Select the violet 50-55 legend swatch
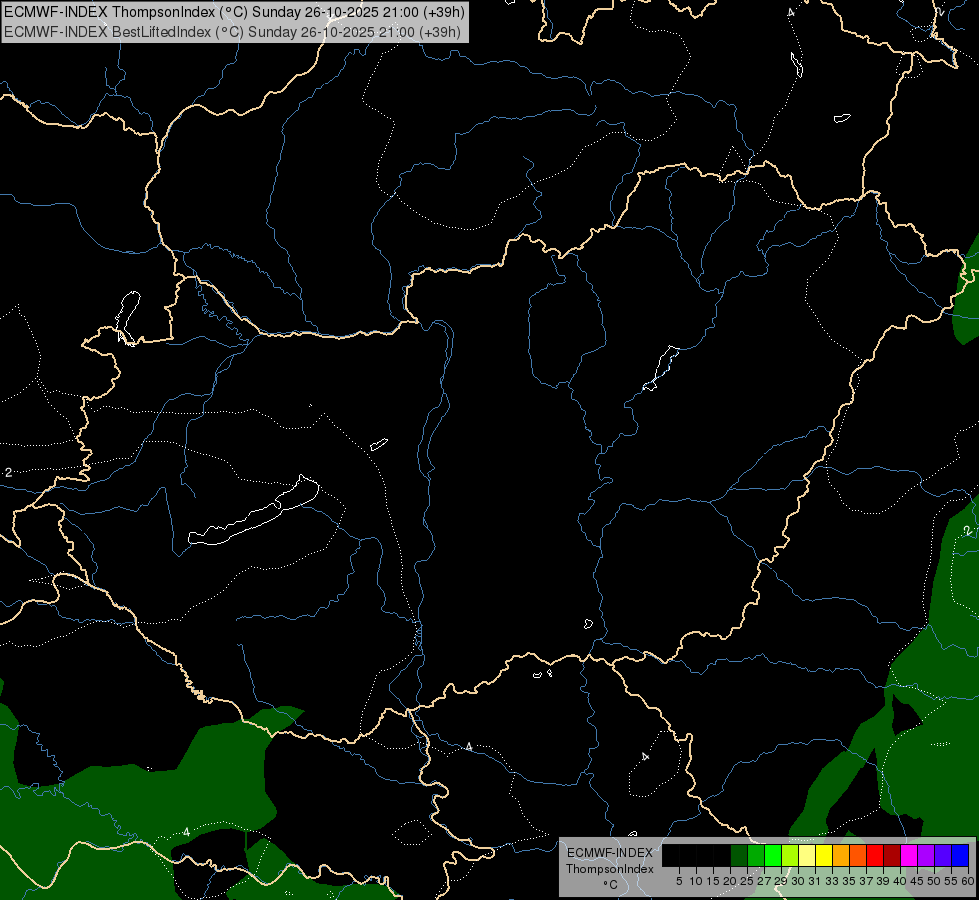Viewport: 979px width, 900px height. [943, 855]
